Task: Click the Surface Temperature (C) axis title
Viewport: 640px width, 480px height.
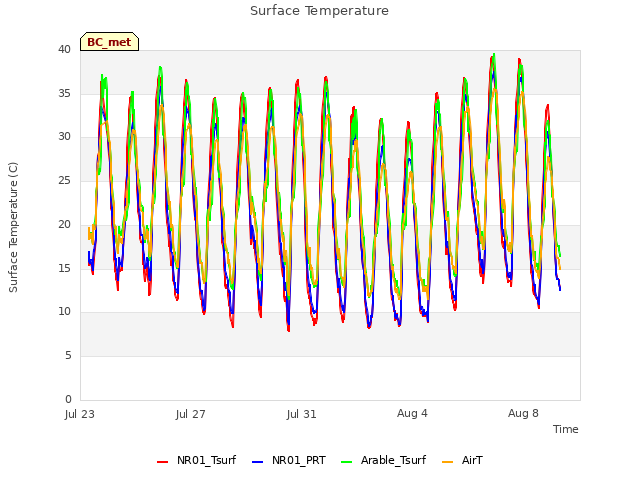Action: (13, 227)
